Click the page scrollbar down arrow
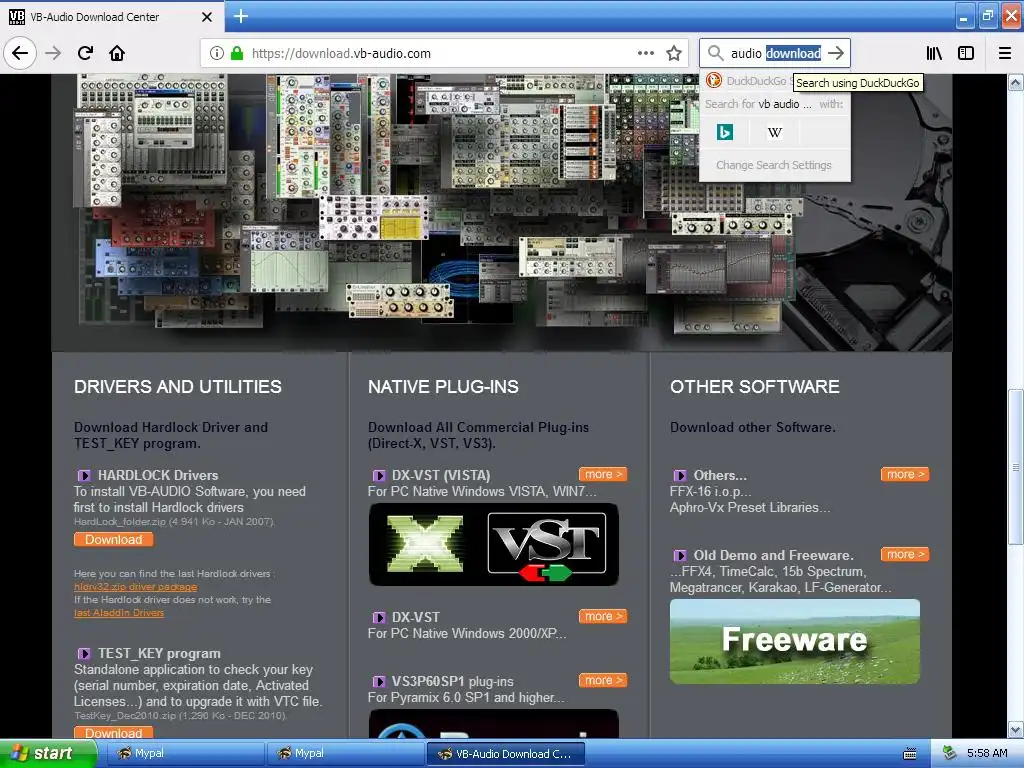The image size is (1024, 768). 1016,729
